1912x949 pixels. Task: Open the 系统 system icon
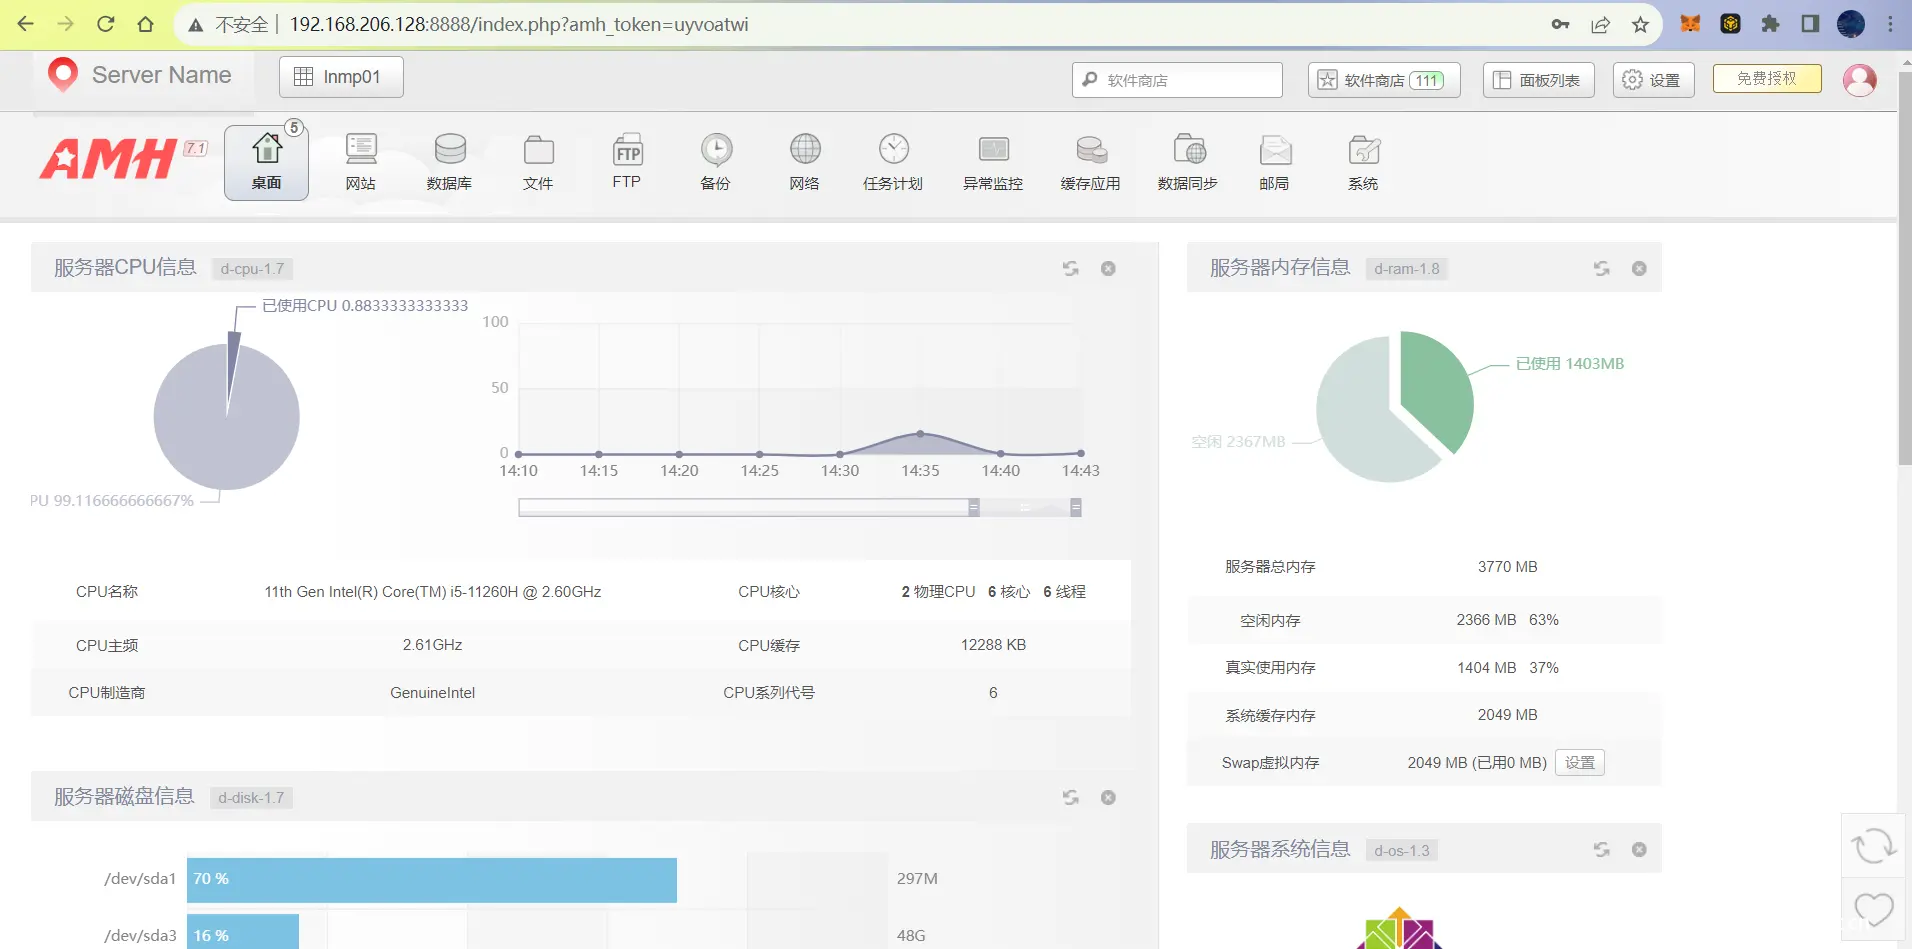1364,162
